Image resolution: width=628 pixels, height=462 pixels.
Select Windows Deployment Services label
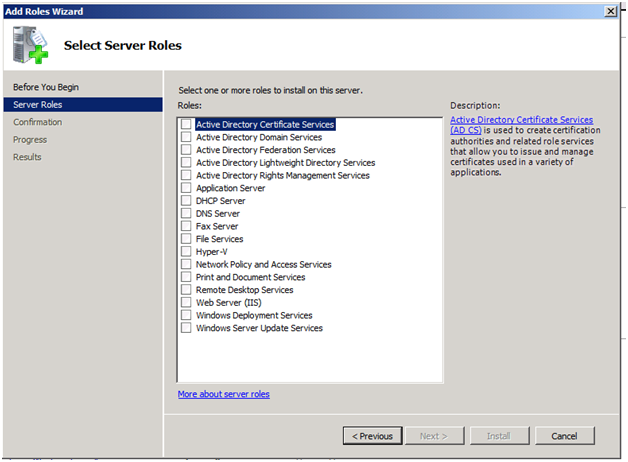[254, 315]
